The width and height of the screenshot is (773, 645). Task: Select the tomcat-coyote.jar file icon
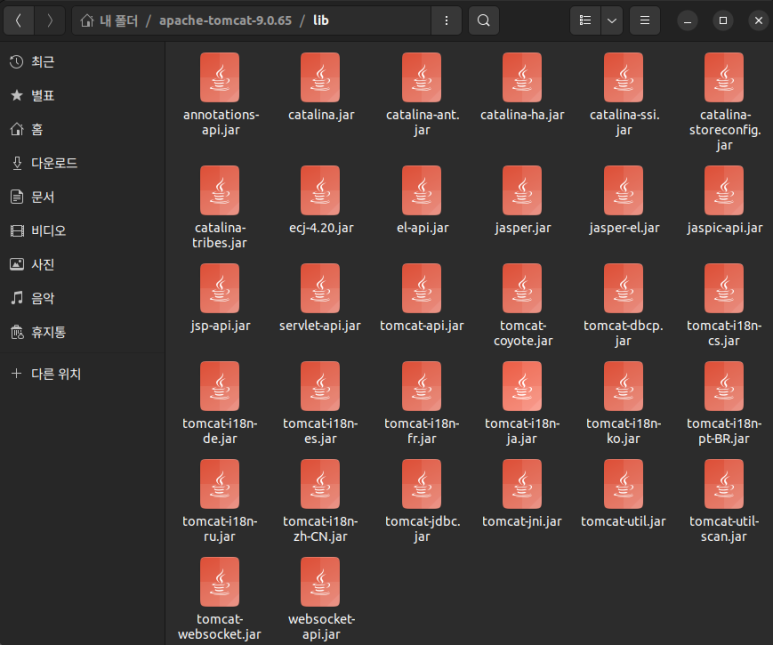(x=522, y=288)
